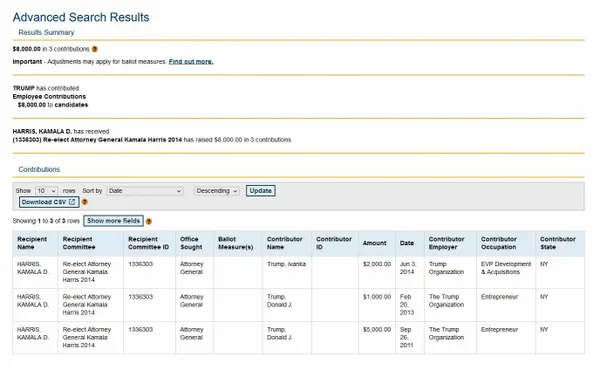Select the Results Summary section heading
Image resolution: width=600 pixels, height=370 pixels.
tap(46, 33)
